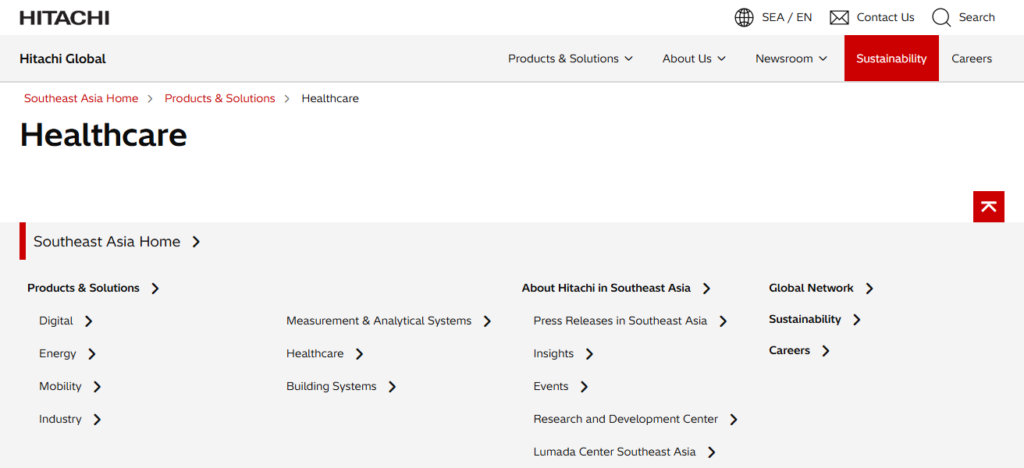Click the chevron beside Measurement & Analytical Systems

pyautogui.click(x=487, y=321)
